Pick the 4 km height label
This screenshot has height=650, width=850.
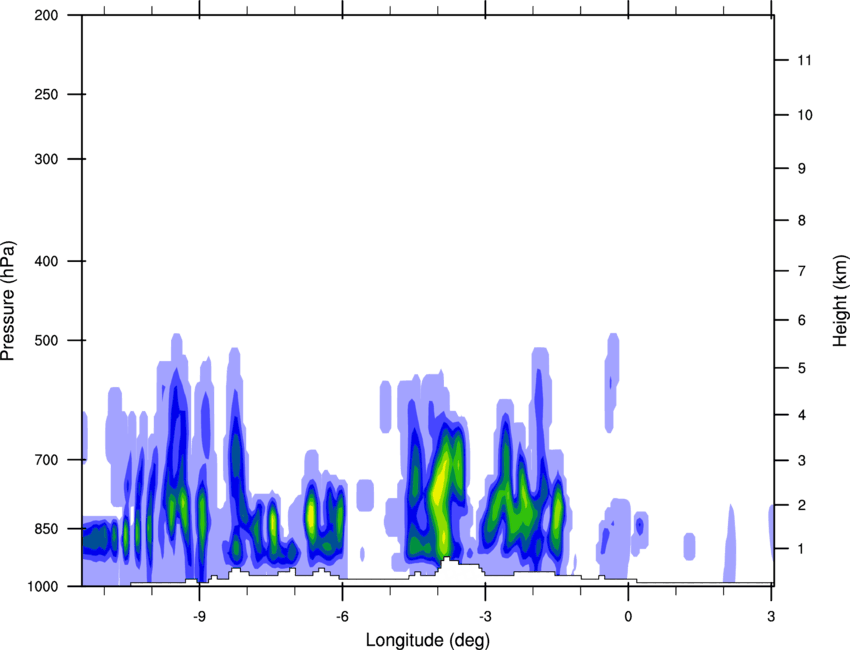(x=802, y=415)
